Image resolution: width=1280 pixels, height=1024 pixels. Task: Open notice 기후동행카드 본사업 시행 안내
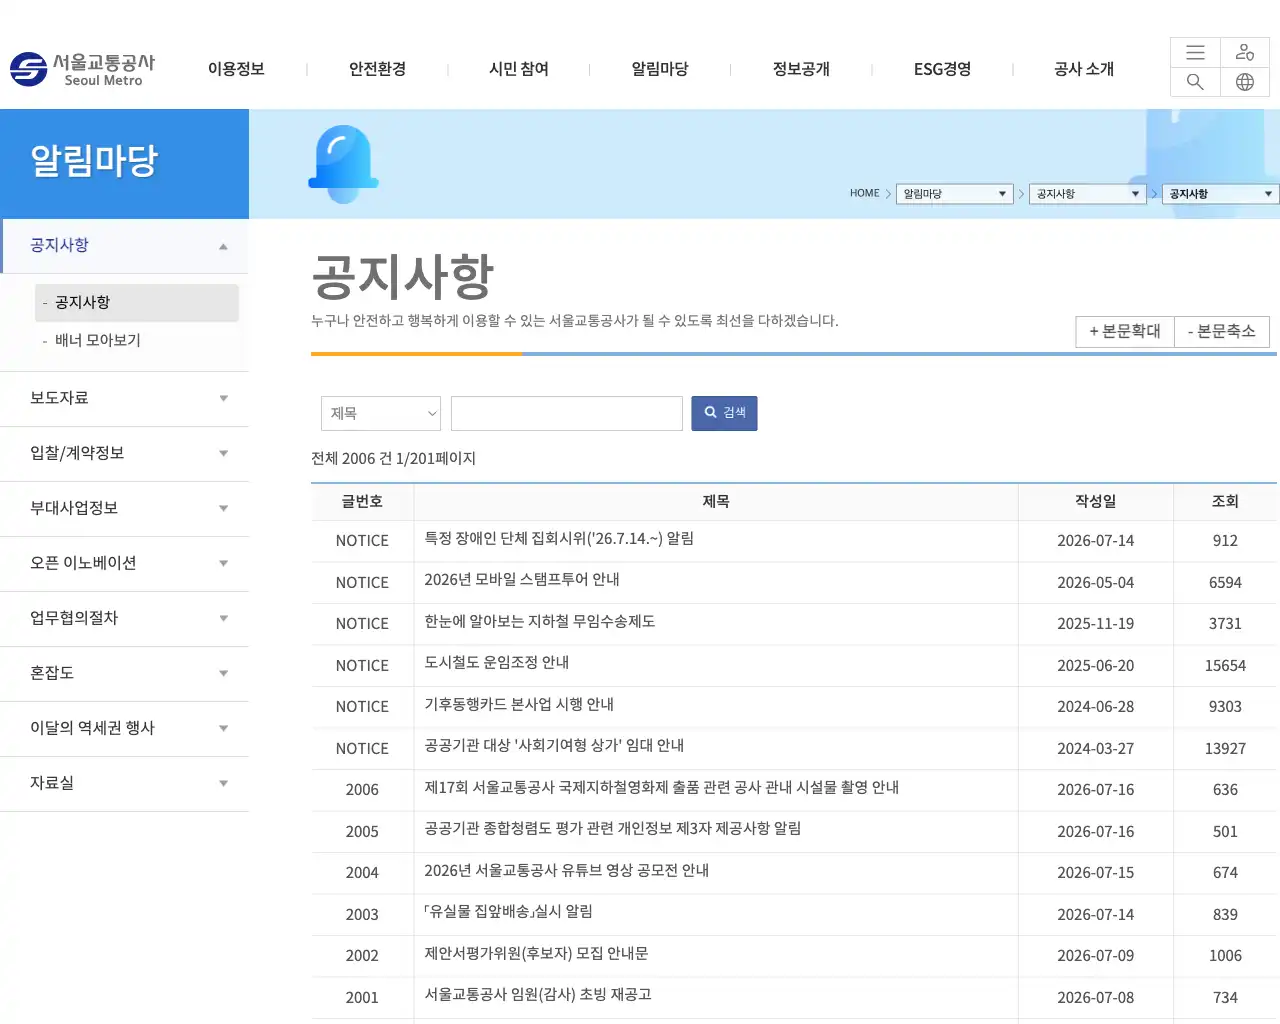(519, 705)
